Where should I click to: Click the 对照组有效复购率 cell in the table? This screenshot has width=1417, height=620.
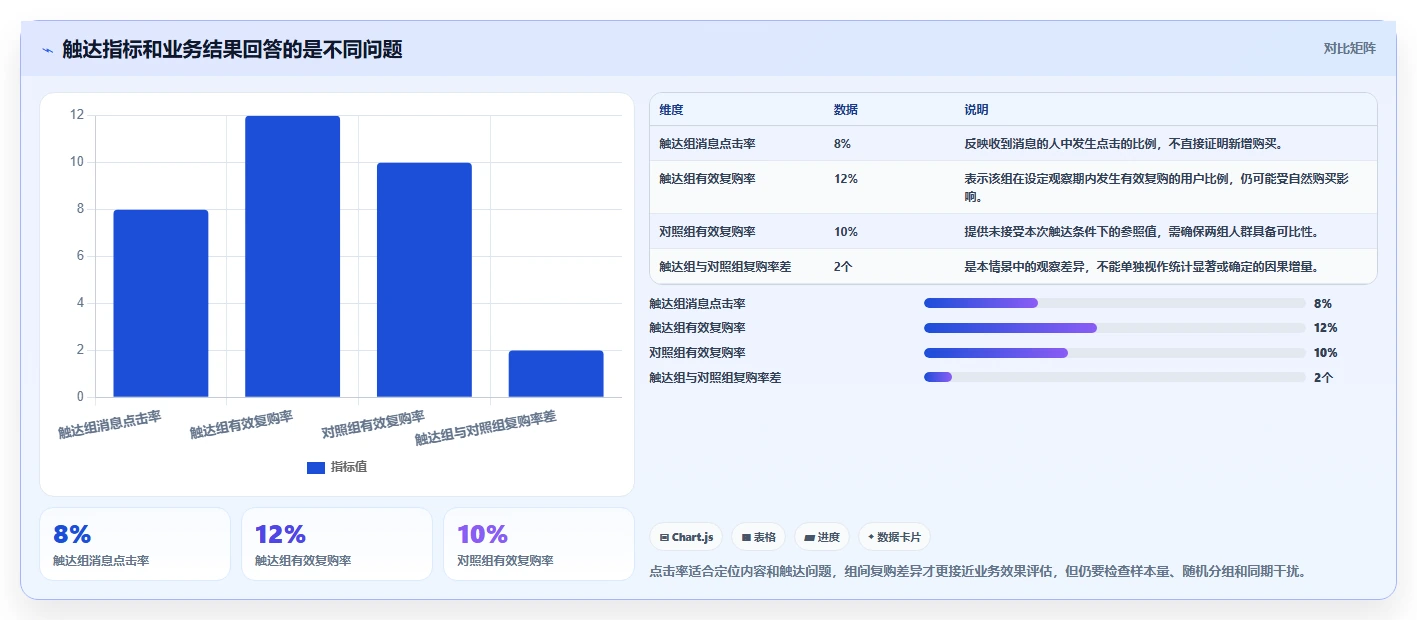[707, 232]
